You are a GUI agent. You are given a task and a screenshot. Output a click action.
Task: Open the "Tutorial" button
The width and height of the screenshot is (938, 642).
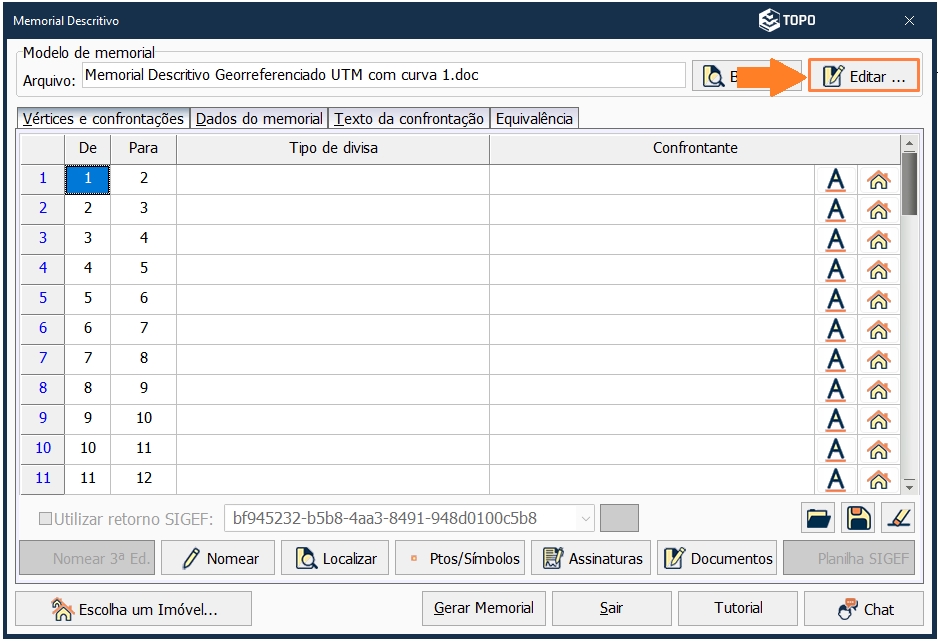737,608
